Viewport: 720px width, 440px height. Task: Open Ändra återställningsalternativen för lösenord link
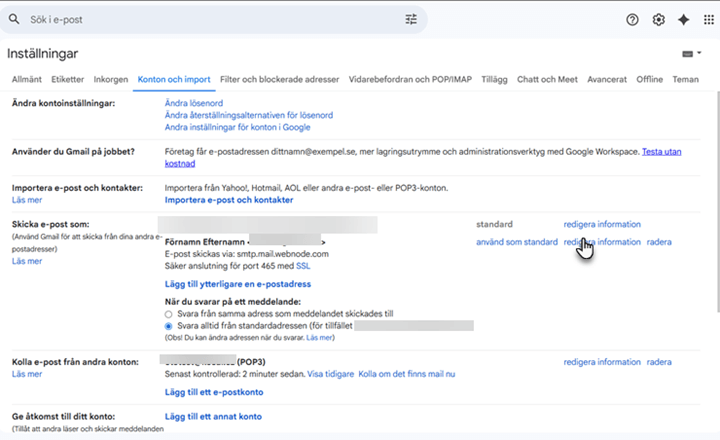coord(249,115)
